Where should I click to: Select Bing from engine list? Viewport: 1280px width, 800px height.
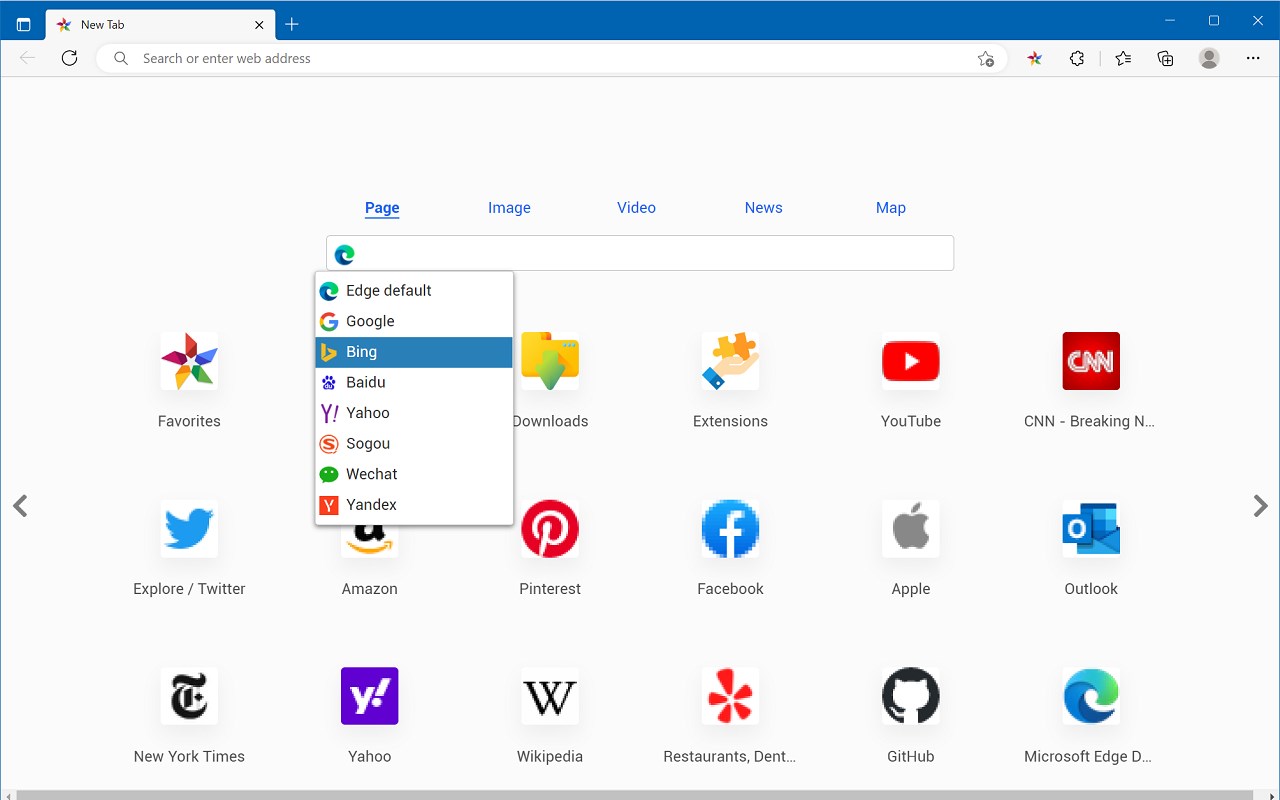[414, 352]
